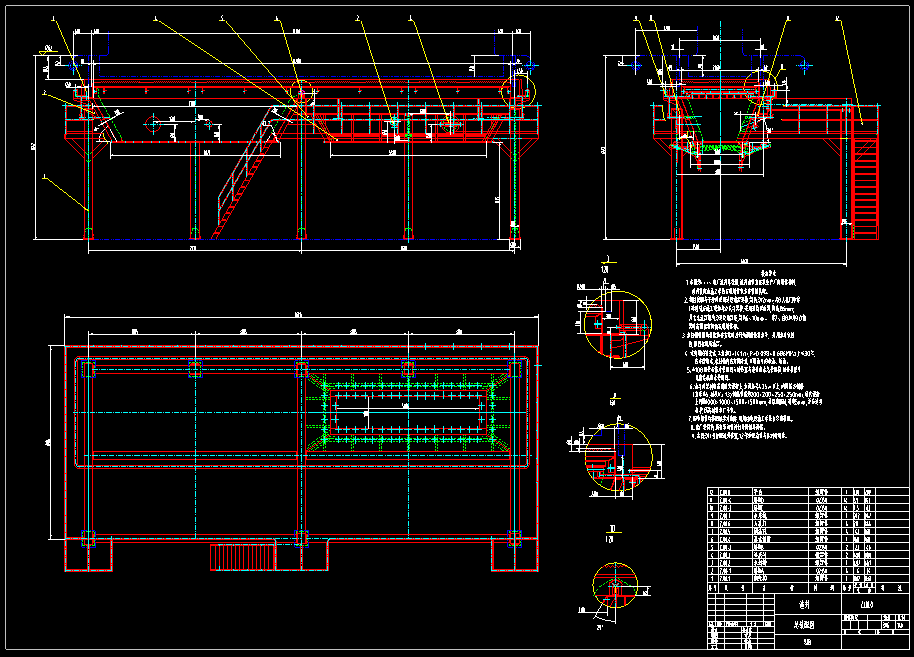The width and height of the screenshot is (914, 657).
Task: Click the top-left column base in plan view
Action: (87, 370)
